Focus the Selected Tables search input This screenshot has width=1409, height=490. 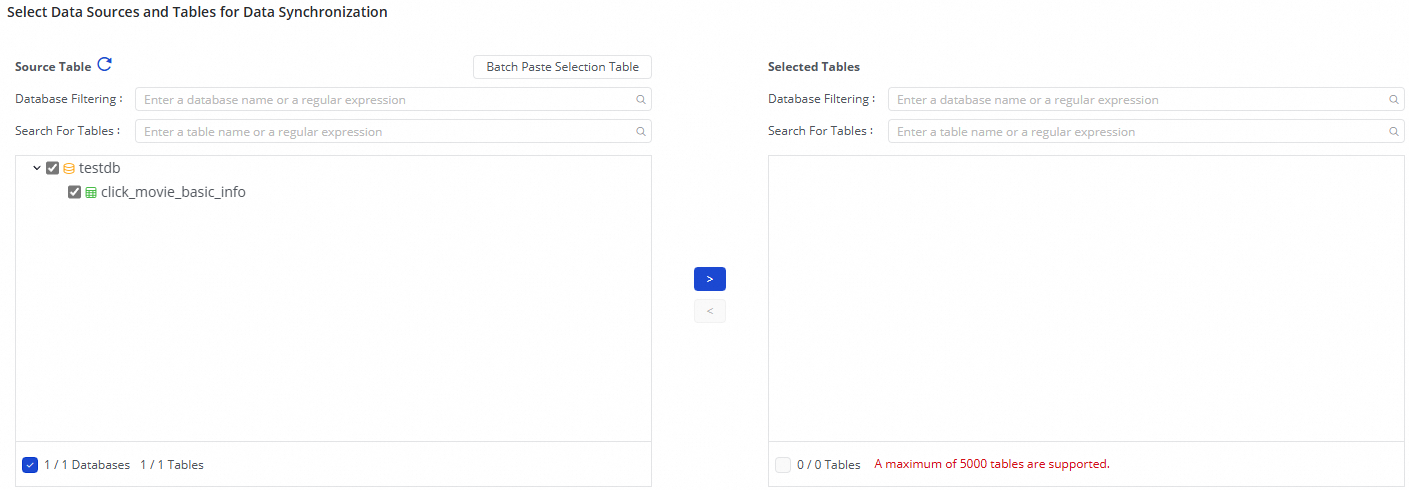tap(1140, 132)
